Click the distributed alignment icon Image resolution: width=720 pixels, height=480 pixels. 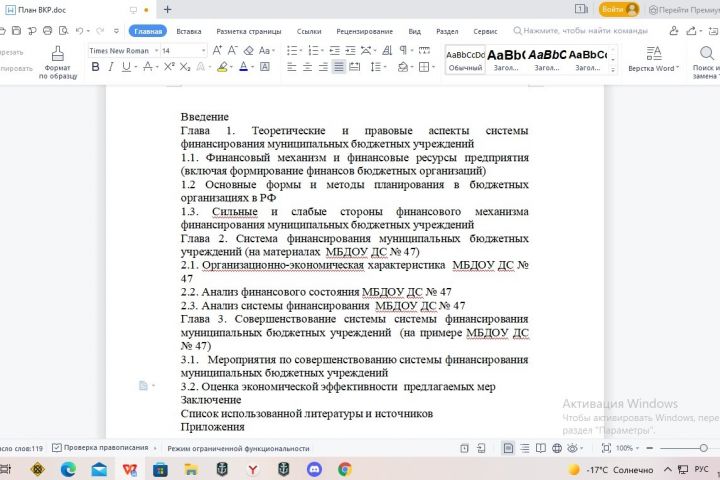(354, 68)
